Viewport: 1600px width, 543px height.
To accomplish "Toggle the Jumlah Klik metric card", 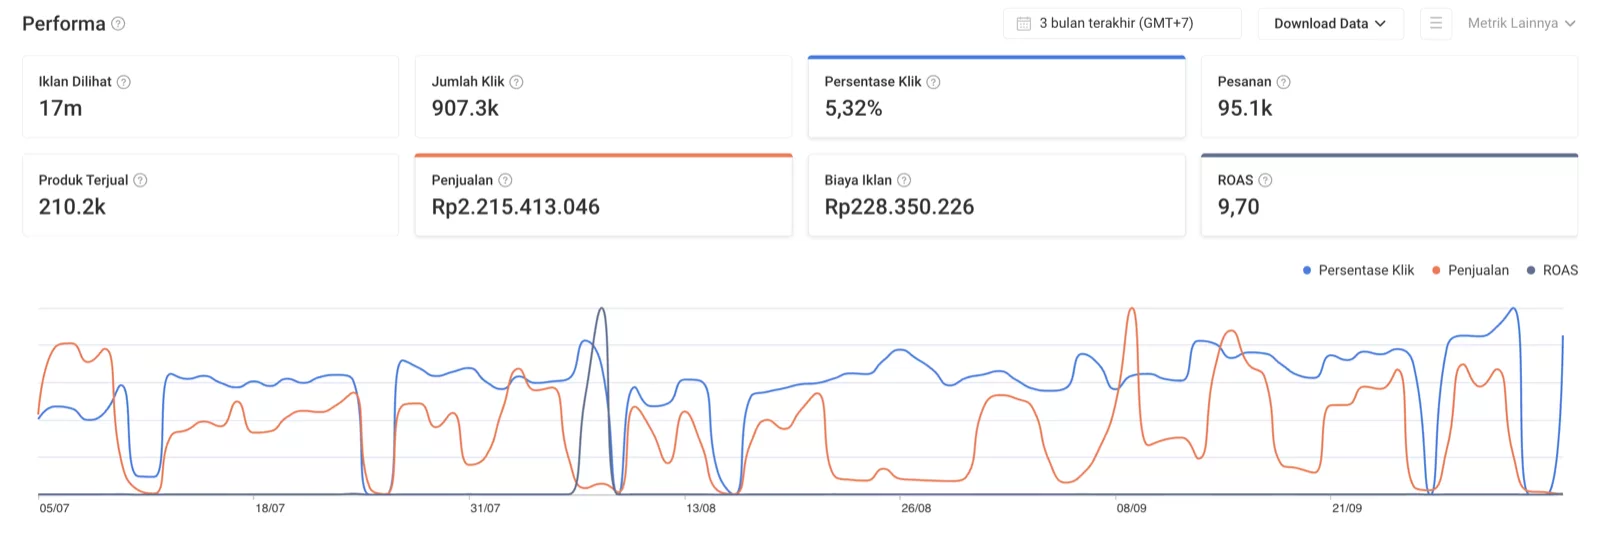I will pyautogui.click(x=603, y=96).
